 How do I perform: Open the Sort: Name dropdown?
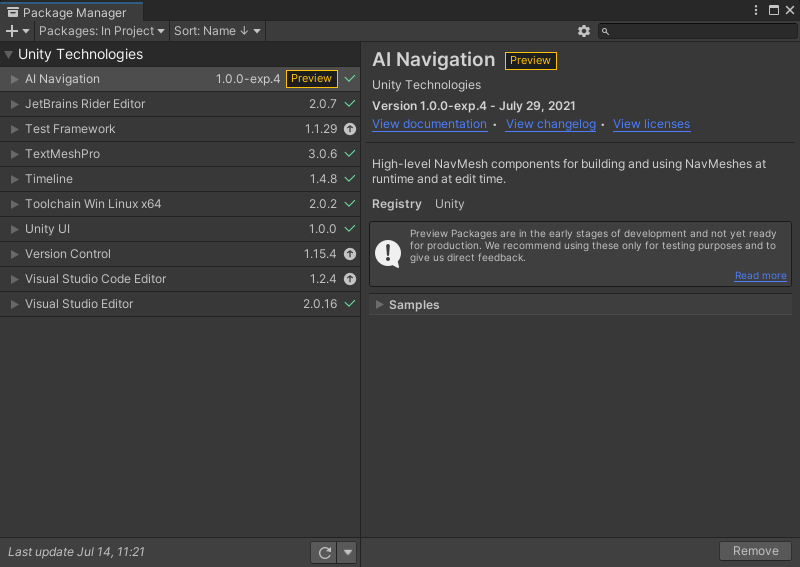tap(217, 31)
